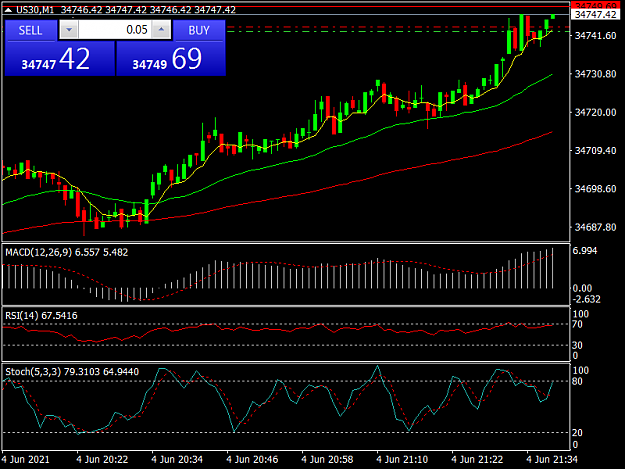Screen dimensions: 625x469
Task: Decrease lot volume with the down arrow
Action: point(69,30)
